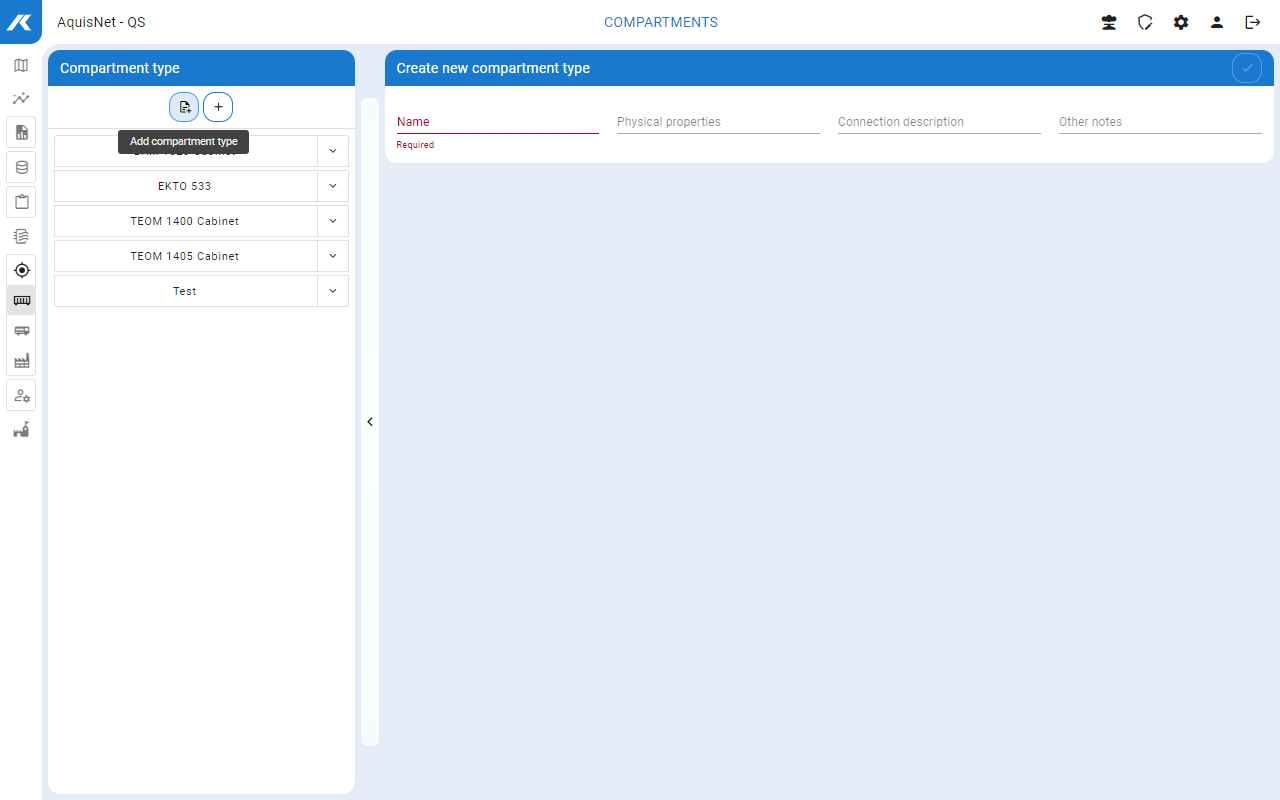
Task: Click the clipboard icon in the sidebar
Action: 21,201
